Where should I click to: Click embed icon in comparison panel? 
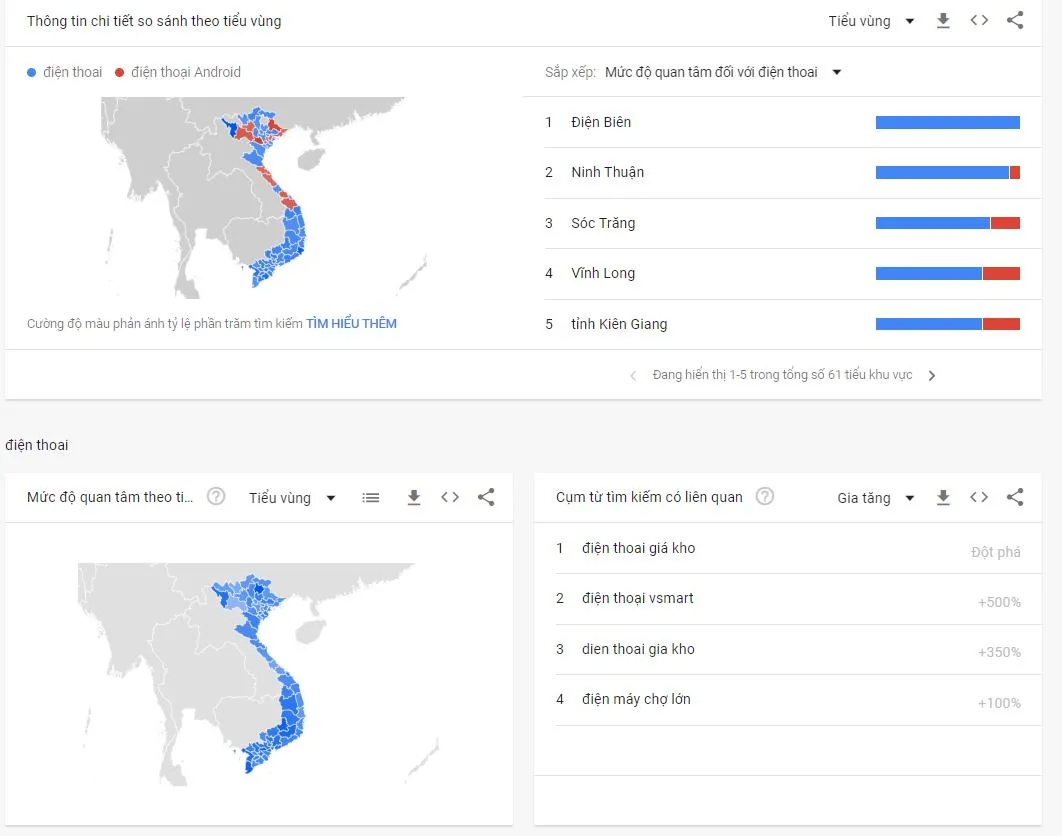[979, 21]
